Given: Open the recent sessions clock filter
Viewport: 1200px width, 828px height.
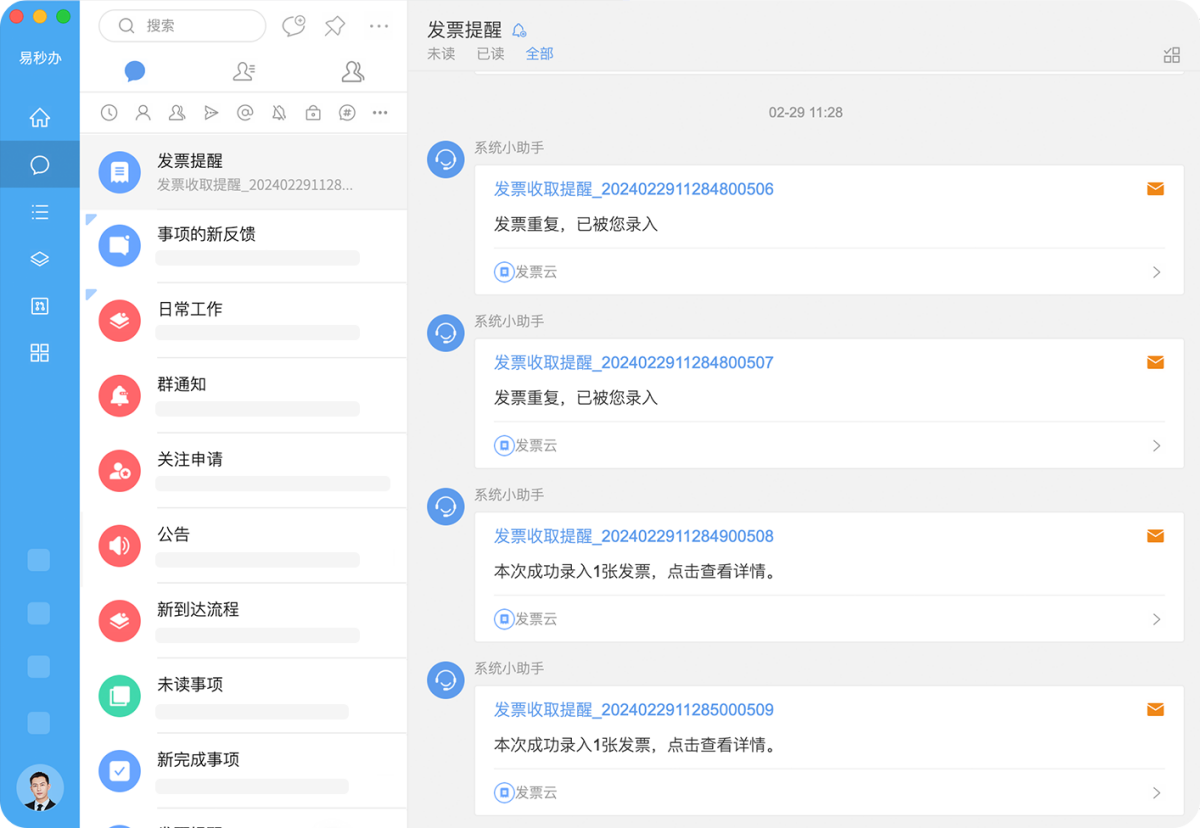Looking at the screenshot, I should [108, 112].
